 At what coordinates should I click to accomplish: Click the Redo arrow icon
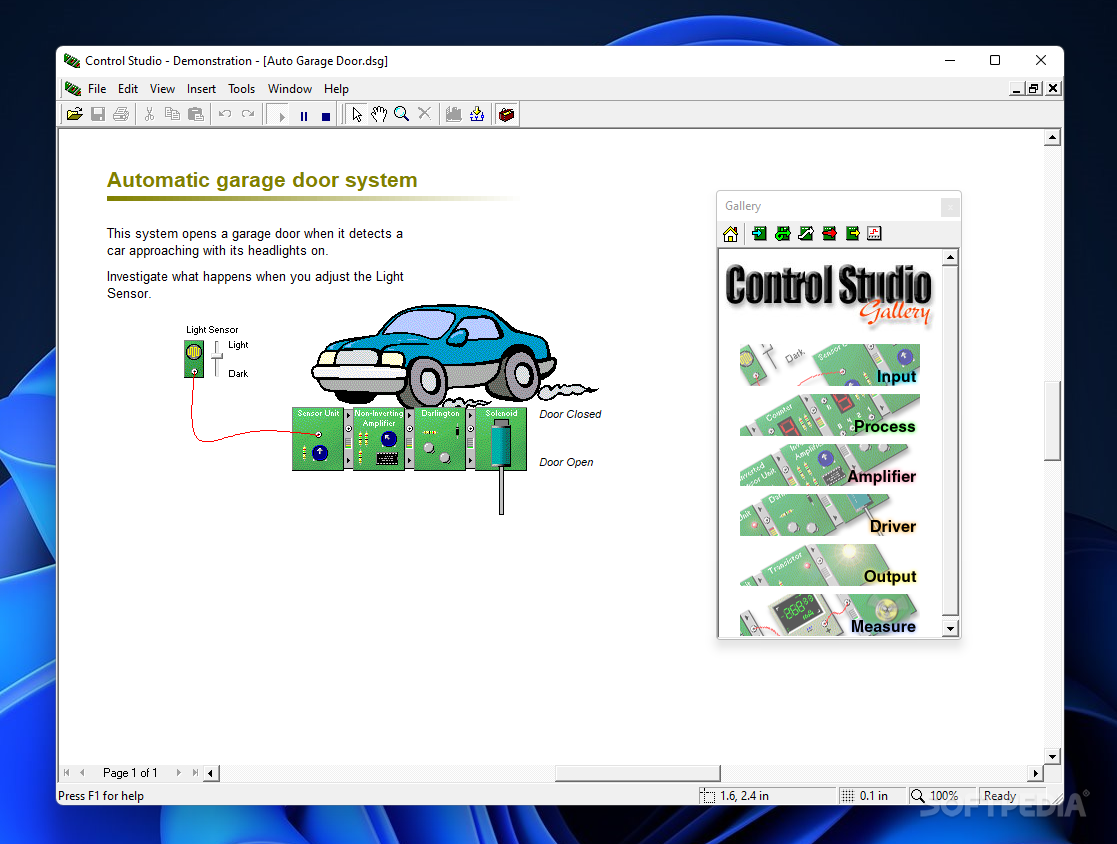tap(248, 114)
